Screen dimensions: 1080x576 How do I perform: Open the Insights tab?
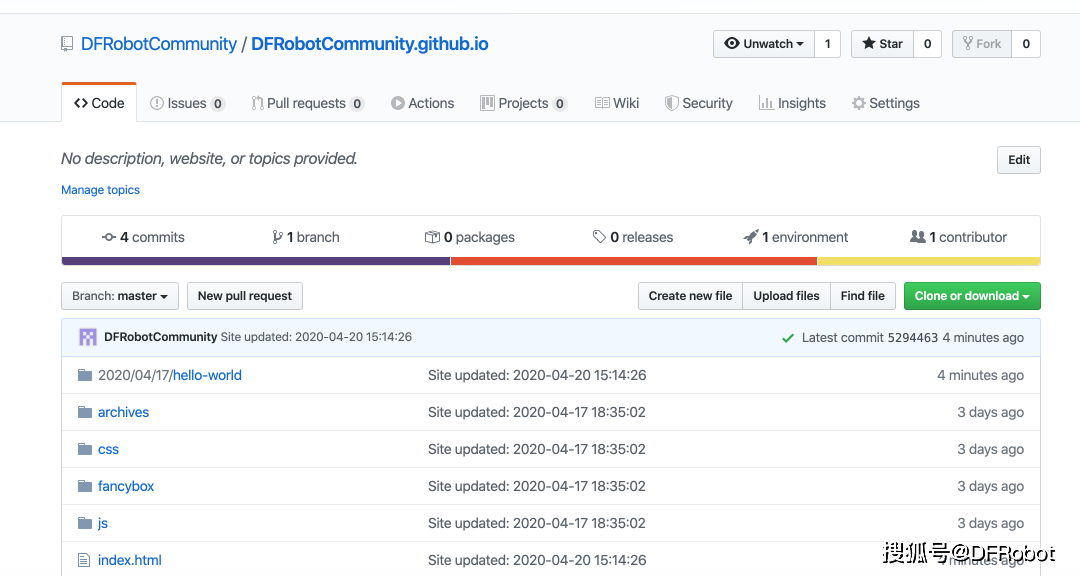coord(792,103)
